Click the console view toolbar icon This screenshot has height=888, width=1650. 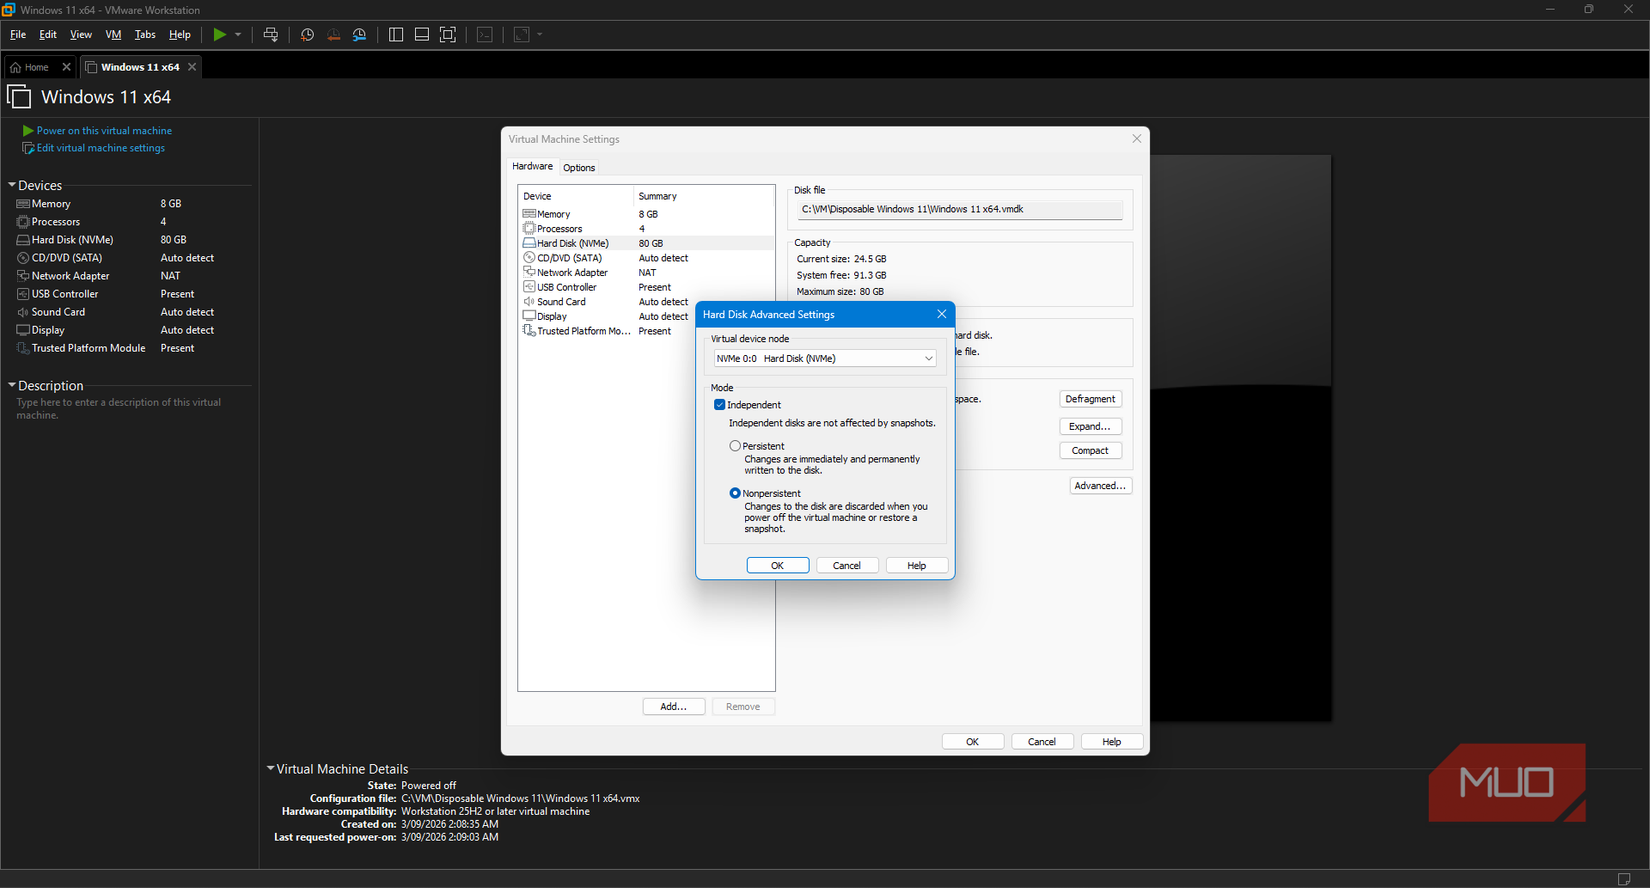tap(485, 34)
